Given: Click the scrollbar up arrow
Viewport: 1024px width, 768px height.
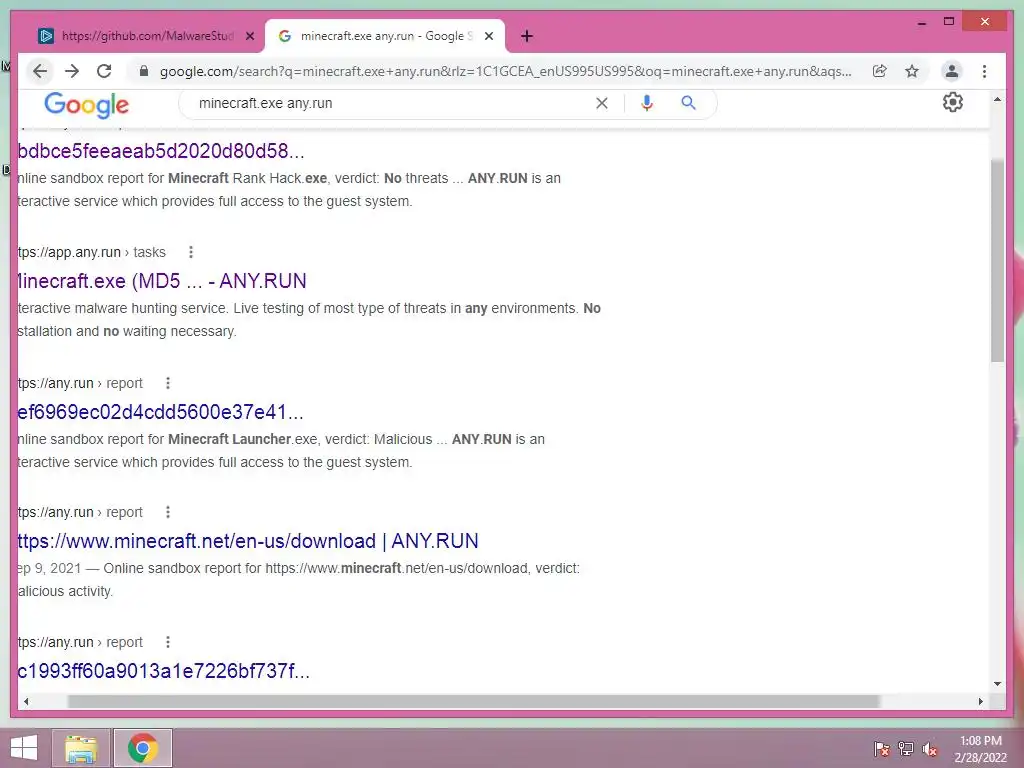Looking at the screenshot, I should click(997, 99).
